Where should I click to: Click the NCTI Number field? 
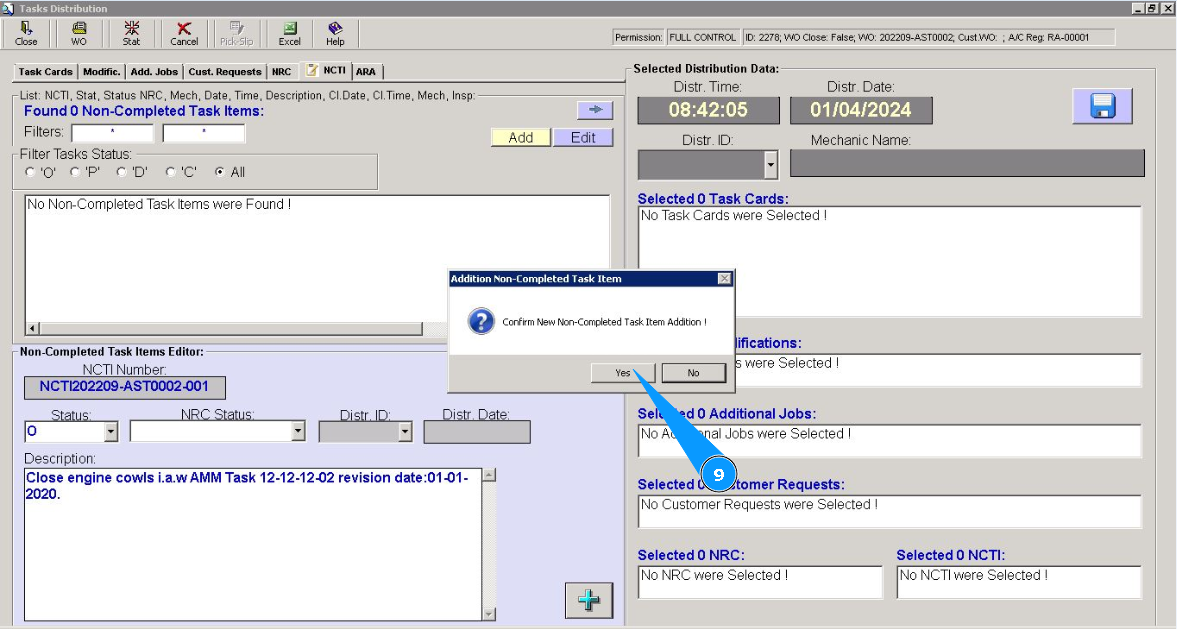[125, 387]
